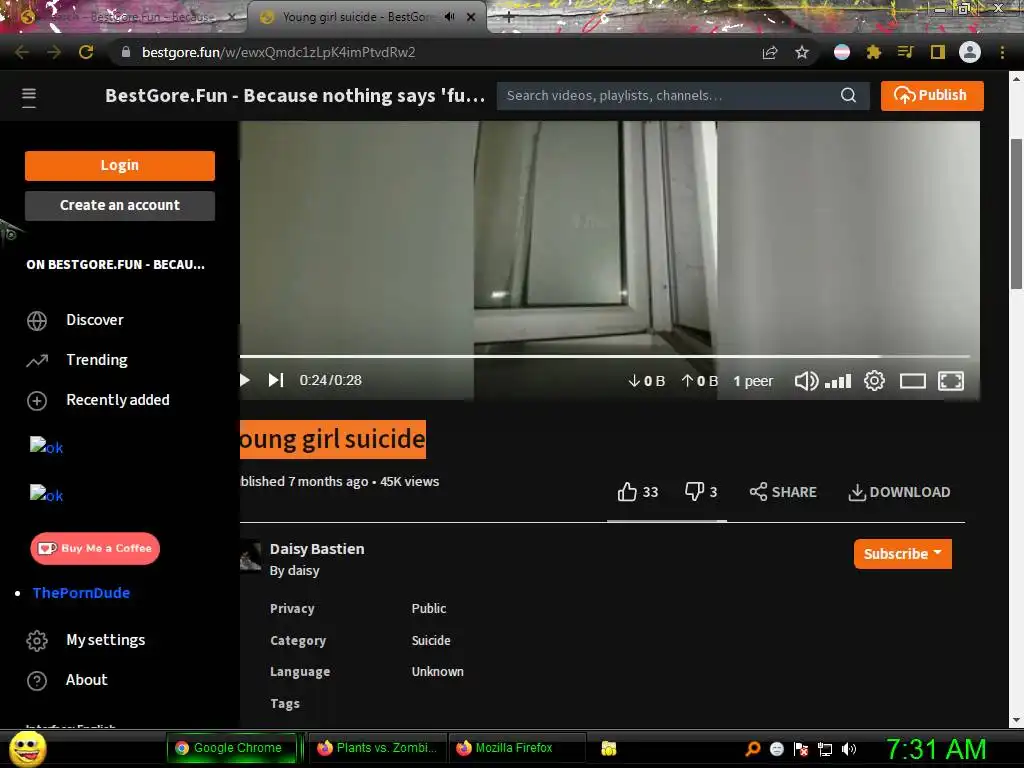Click the video progress bar
1024x768 pixels.
[x=604, y=357]
